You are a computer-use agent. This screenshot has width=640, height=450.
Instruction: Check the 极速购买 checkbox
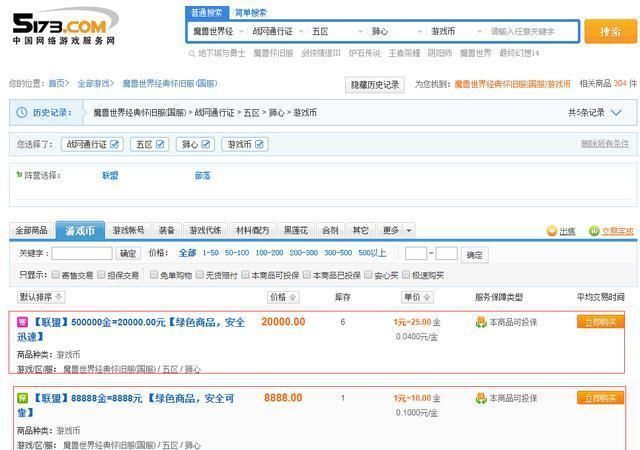406,274
